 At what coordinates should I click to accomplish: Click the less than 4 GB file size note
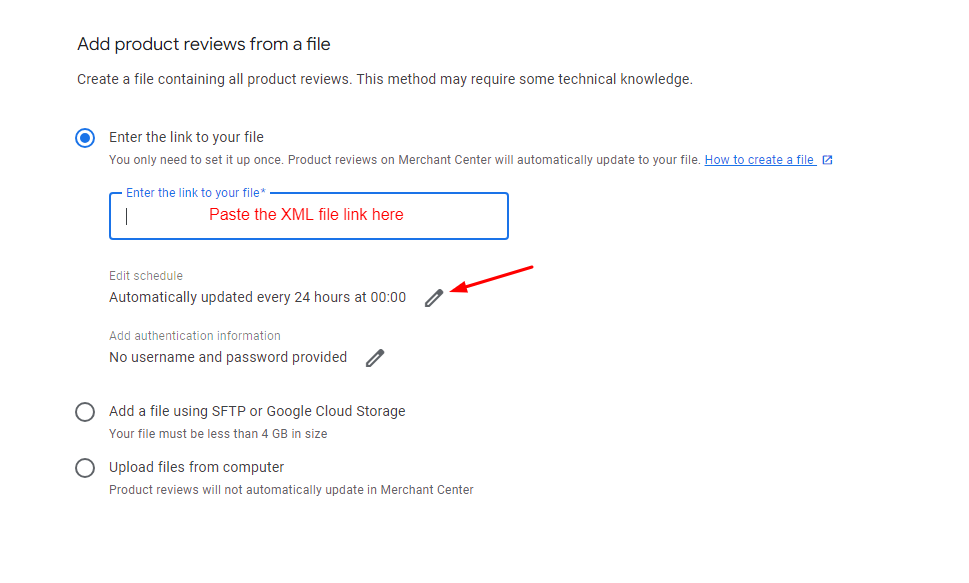(x=218, y=434)
